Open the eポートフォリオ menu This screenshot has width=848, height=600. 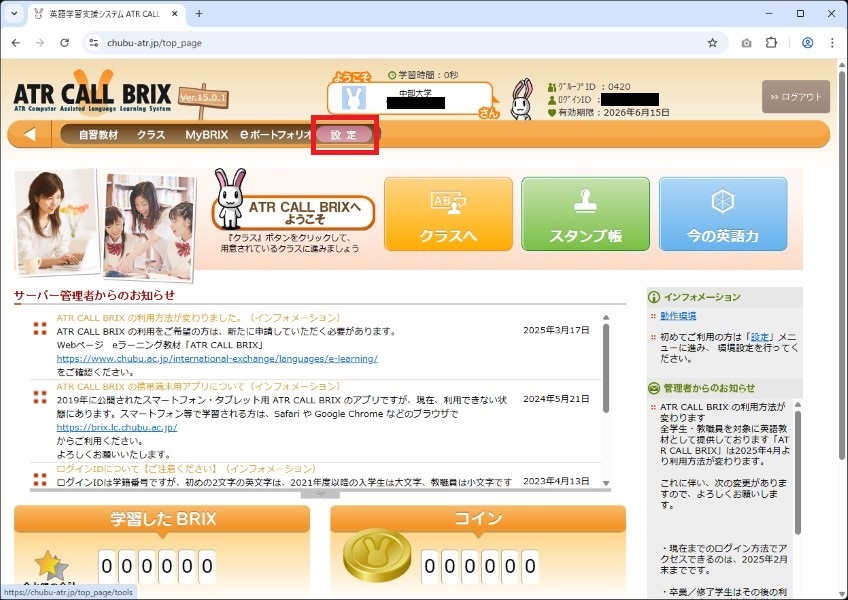pos(276,134)
